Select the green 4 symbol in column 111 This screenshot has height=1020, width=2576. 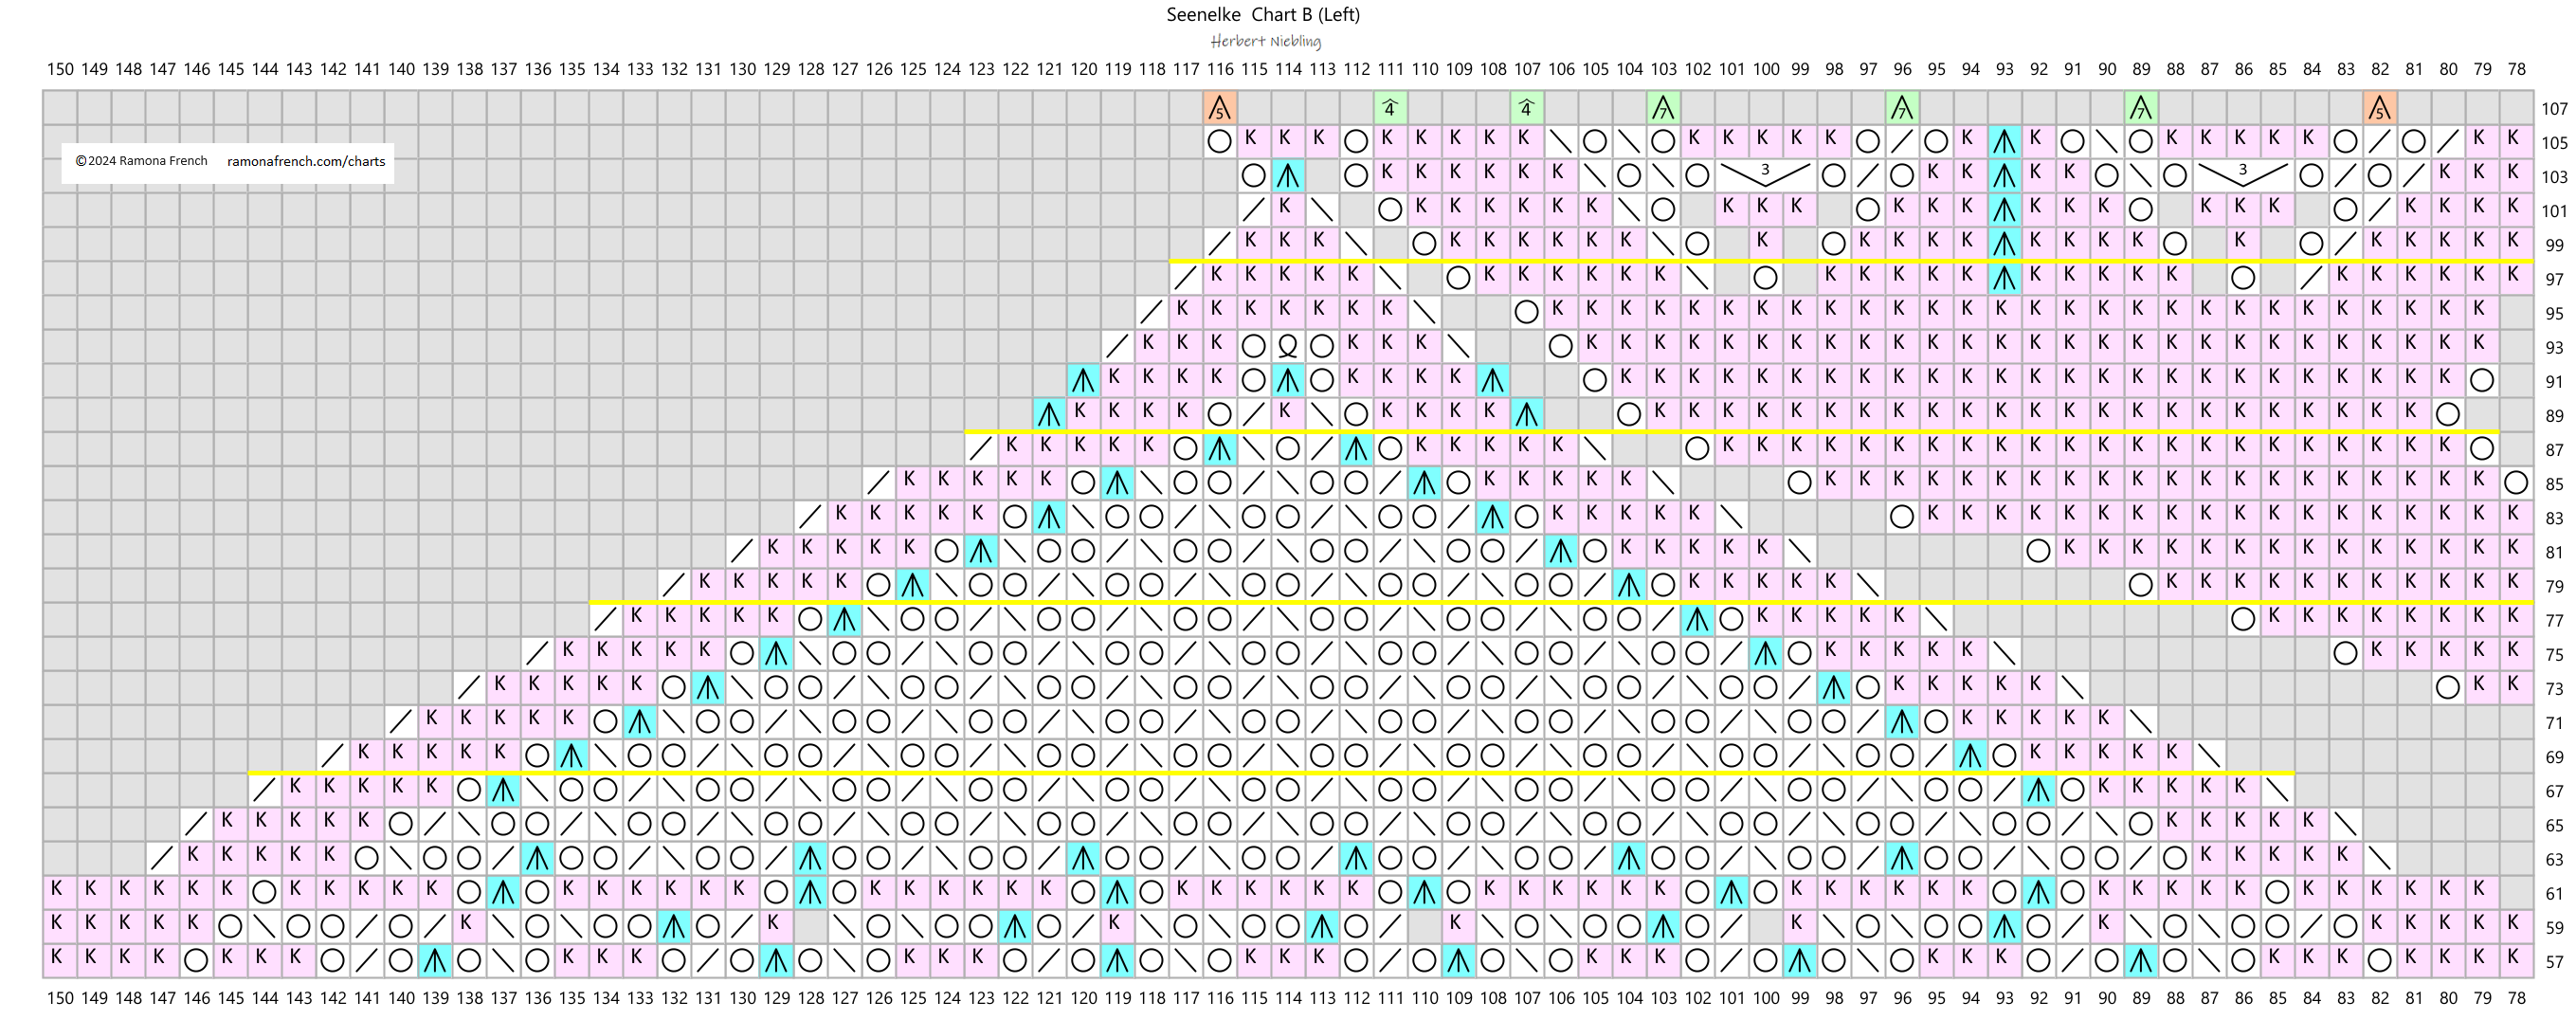(1389, 108)
